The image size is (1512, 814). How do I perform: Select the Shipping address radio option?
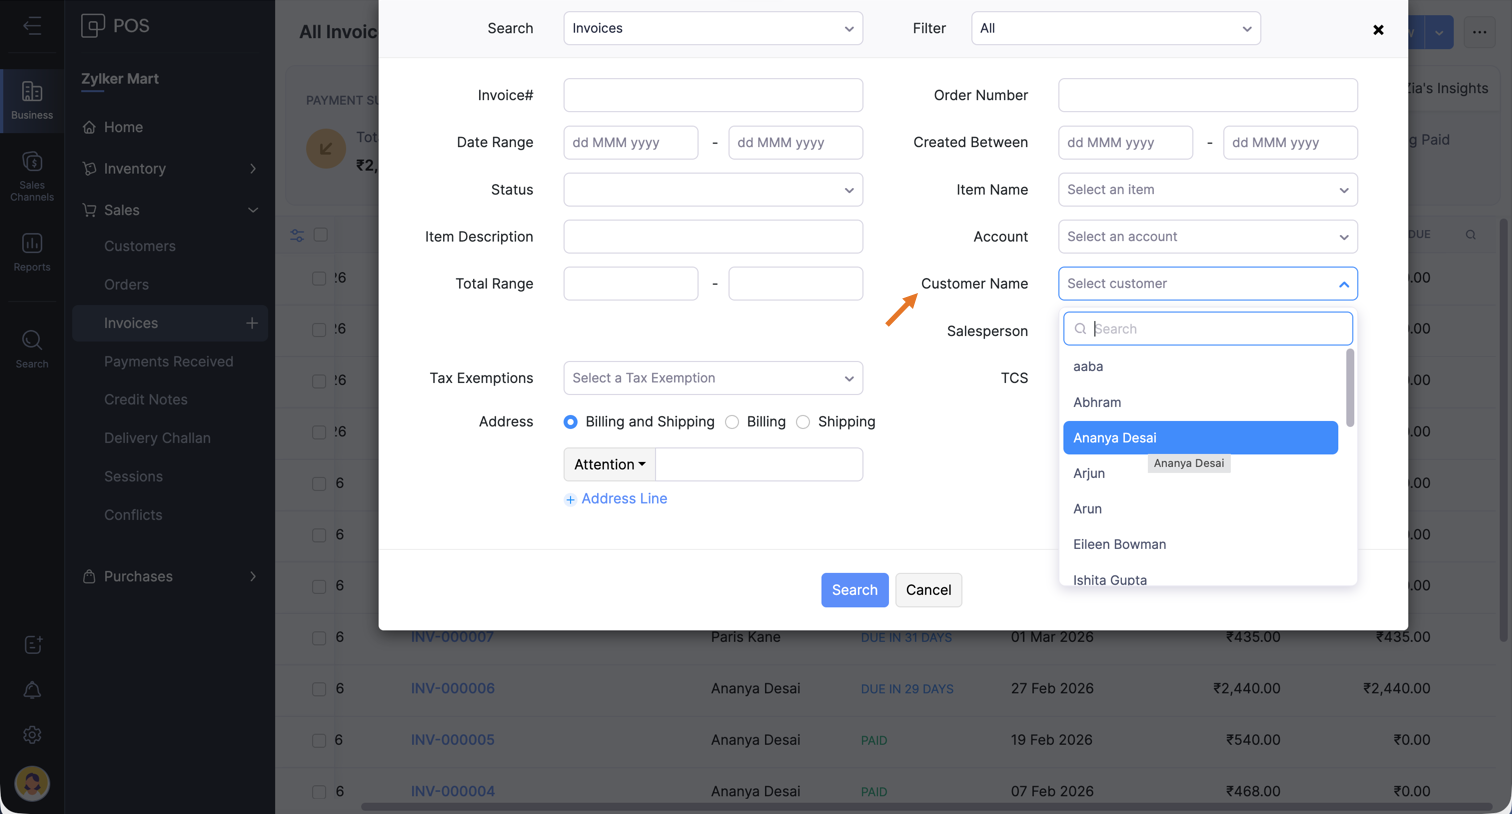(x=803, y=422)
